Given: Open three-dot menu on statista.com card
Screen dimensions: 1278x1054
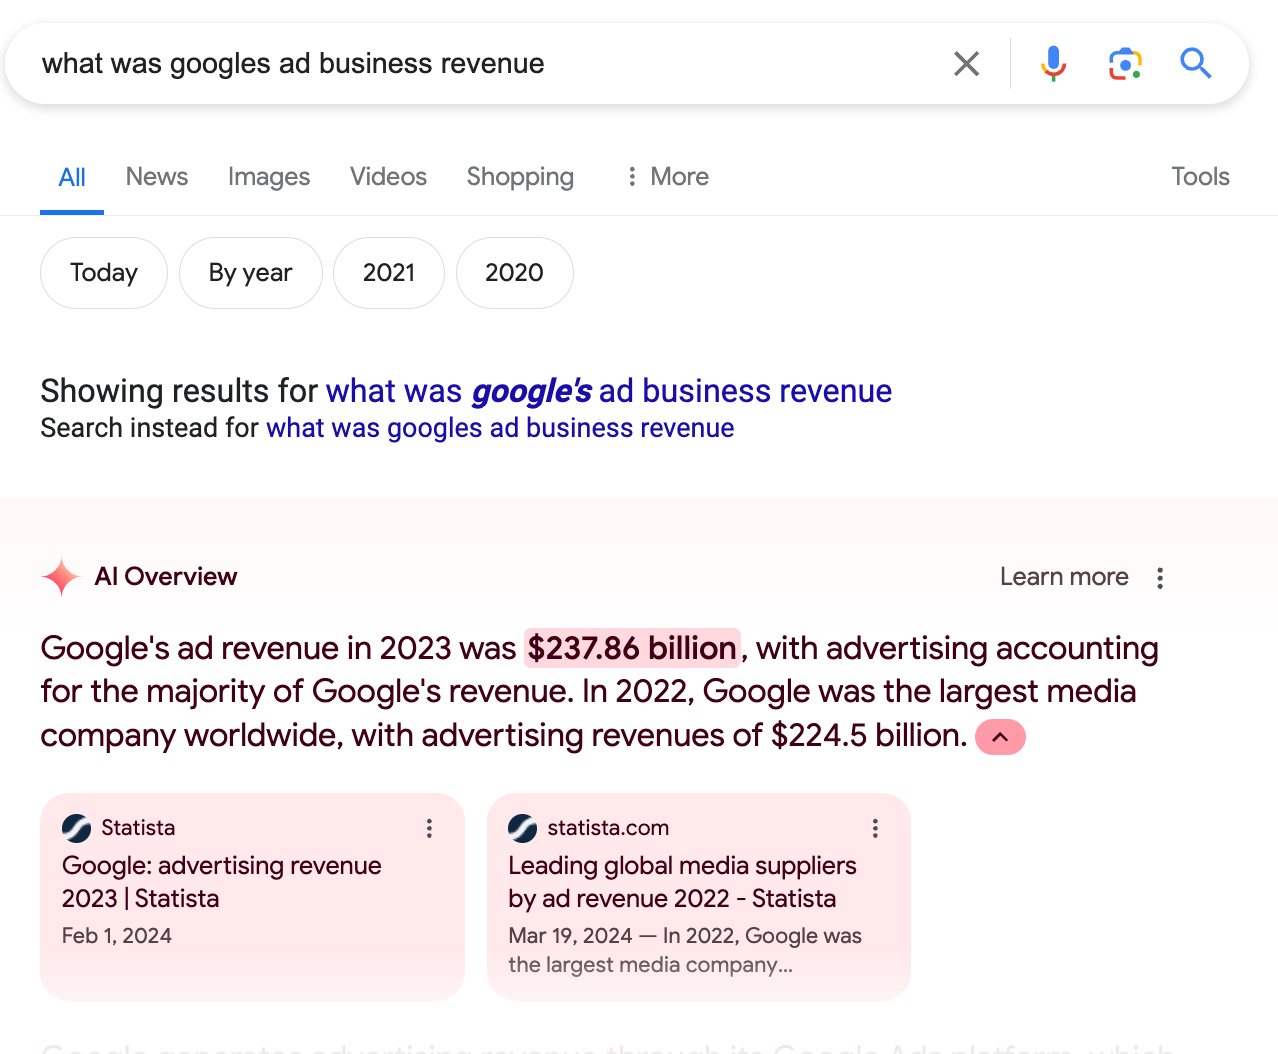Looking at the screenshot, I should click(x=875, y=828).
